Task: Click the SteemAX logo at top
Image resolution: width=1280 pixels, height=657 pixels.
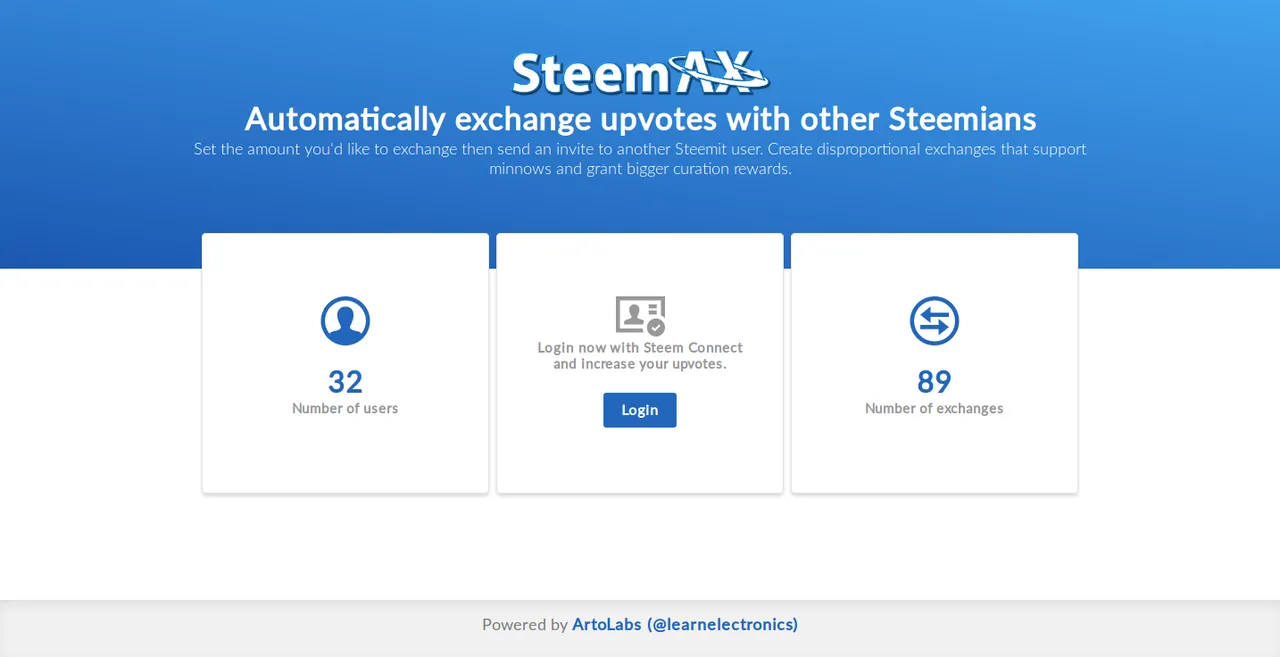Action: [640, 75]
